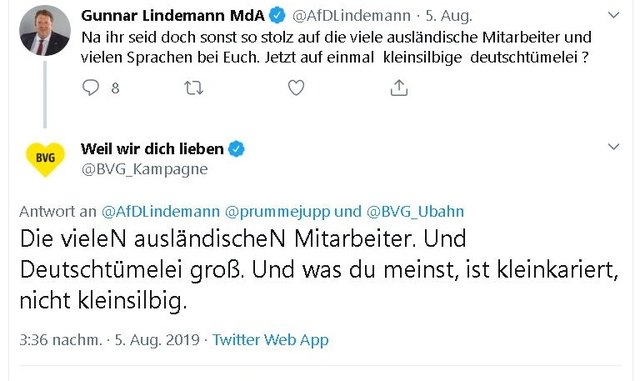Open the Weil wir dich lieben profile name
The width and height of the screenshot is (640, 381).
click(152, 149)
